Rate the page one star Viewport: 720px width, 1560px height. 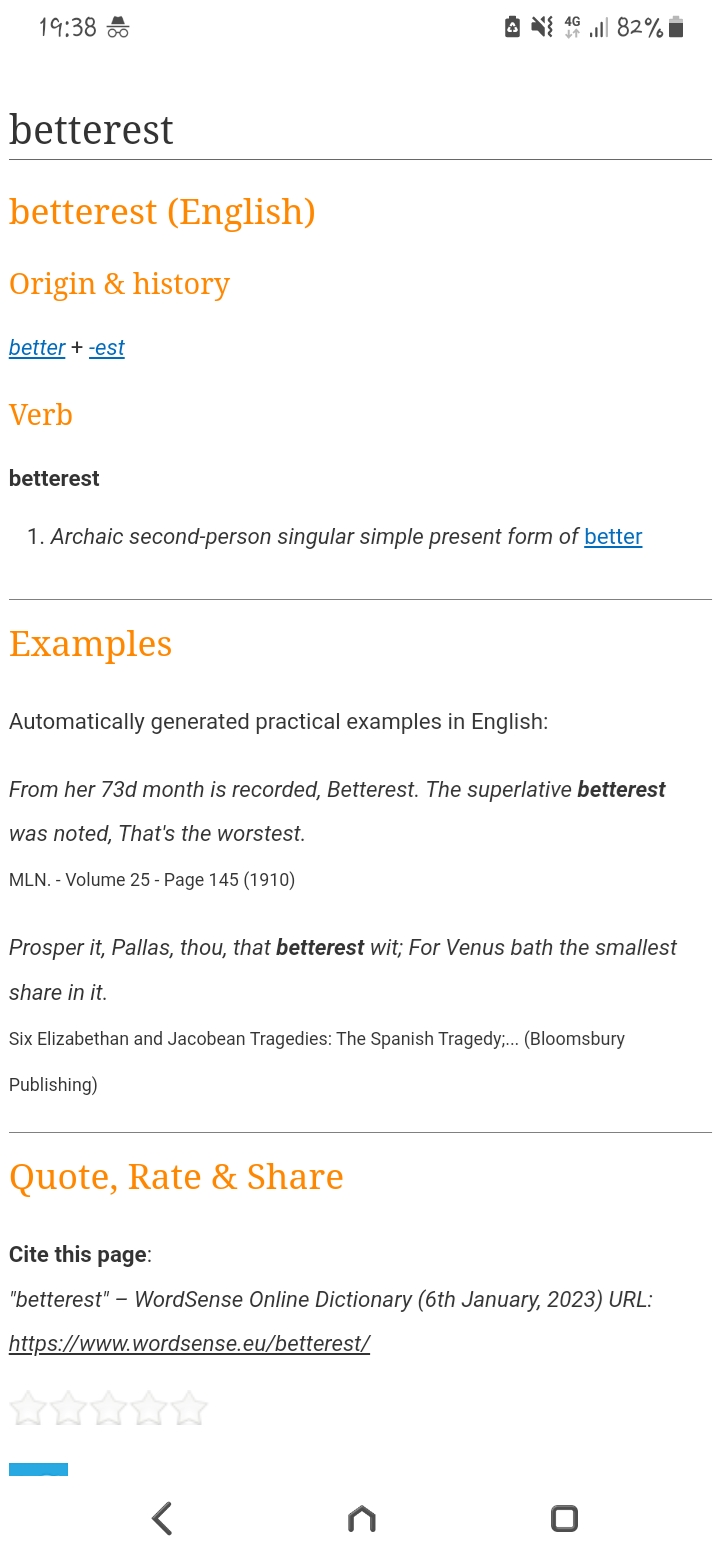point(28,1409)
